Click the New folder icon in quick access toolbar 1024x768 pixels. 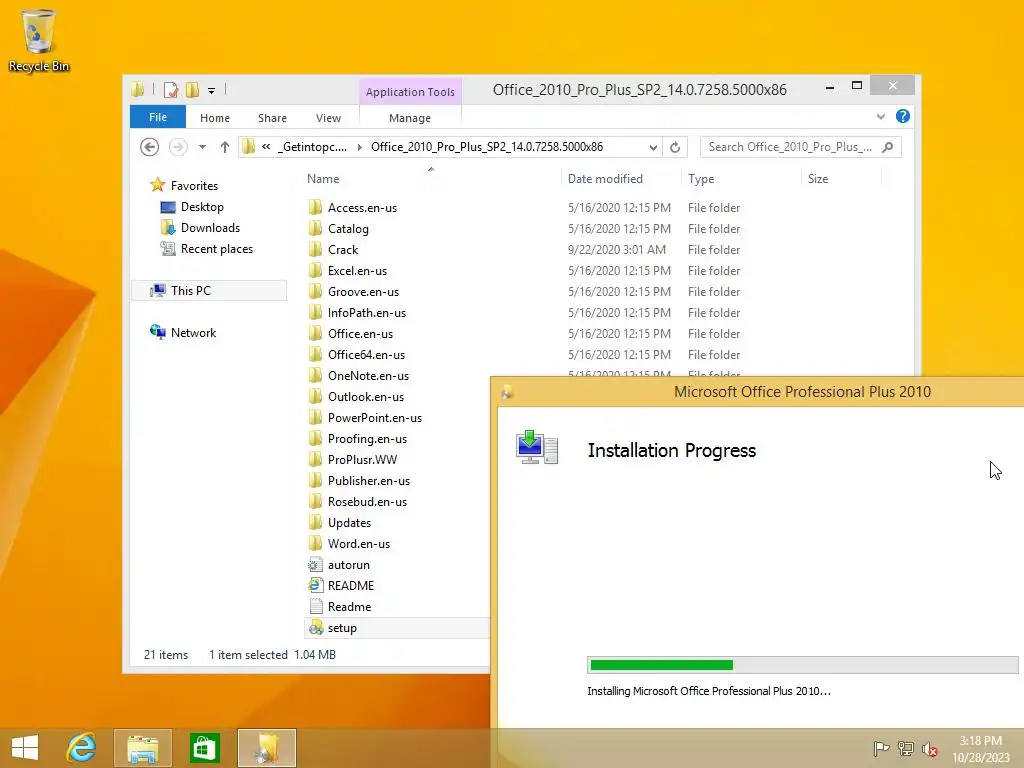[x=192, y=89]
